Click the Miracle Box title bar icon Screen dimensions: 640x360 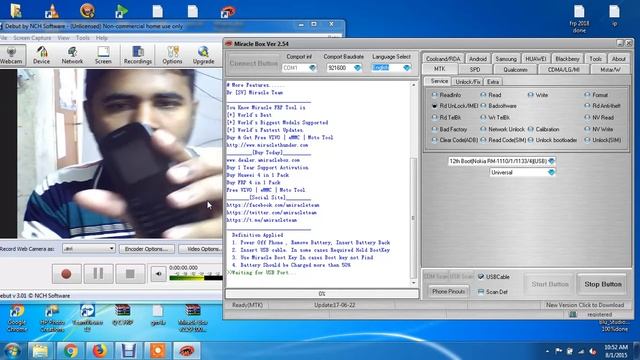click(229, 44)
